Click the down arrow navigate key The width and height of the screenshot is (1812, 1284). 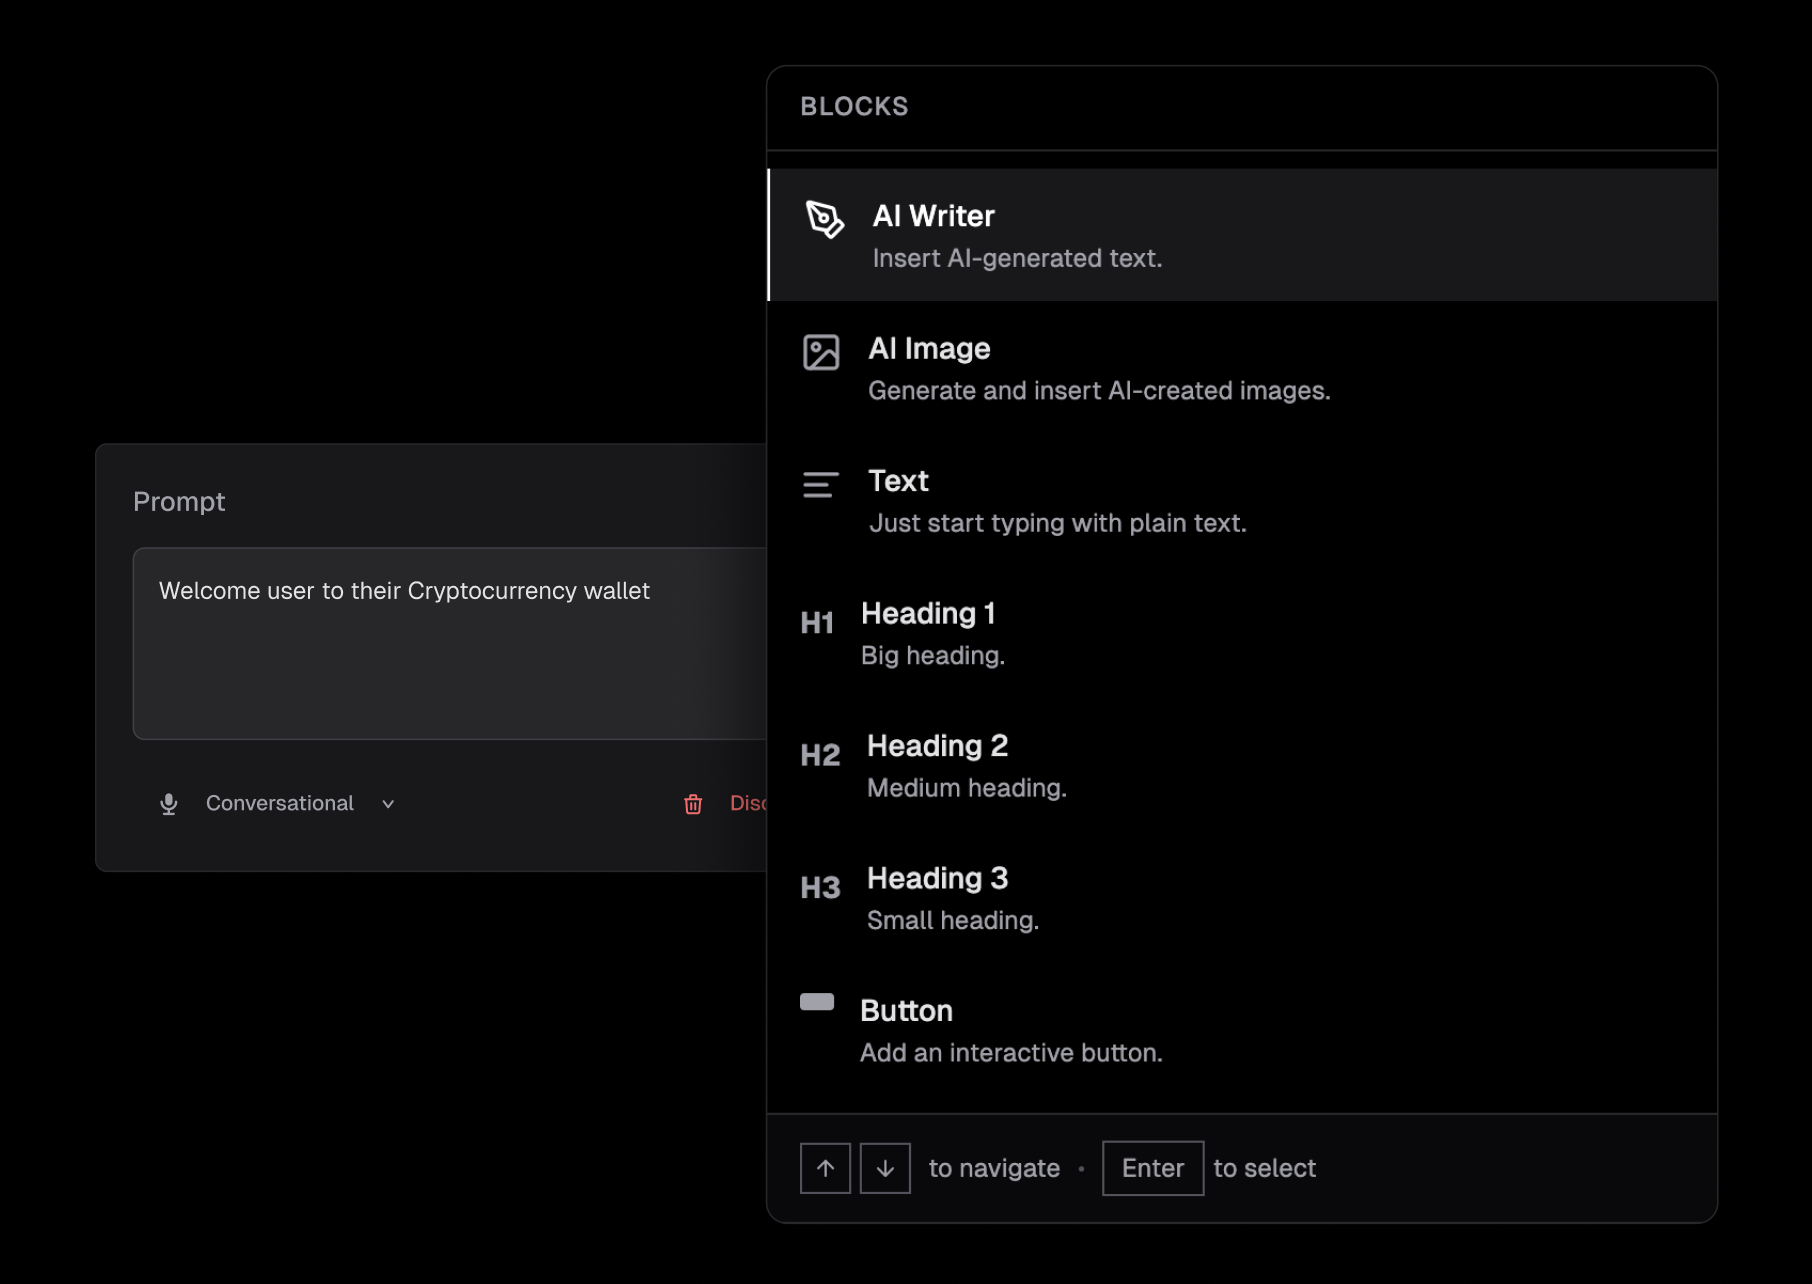coord(885,1168)
